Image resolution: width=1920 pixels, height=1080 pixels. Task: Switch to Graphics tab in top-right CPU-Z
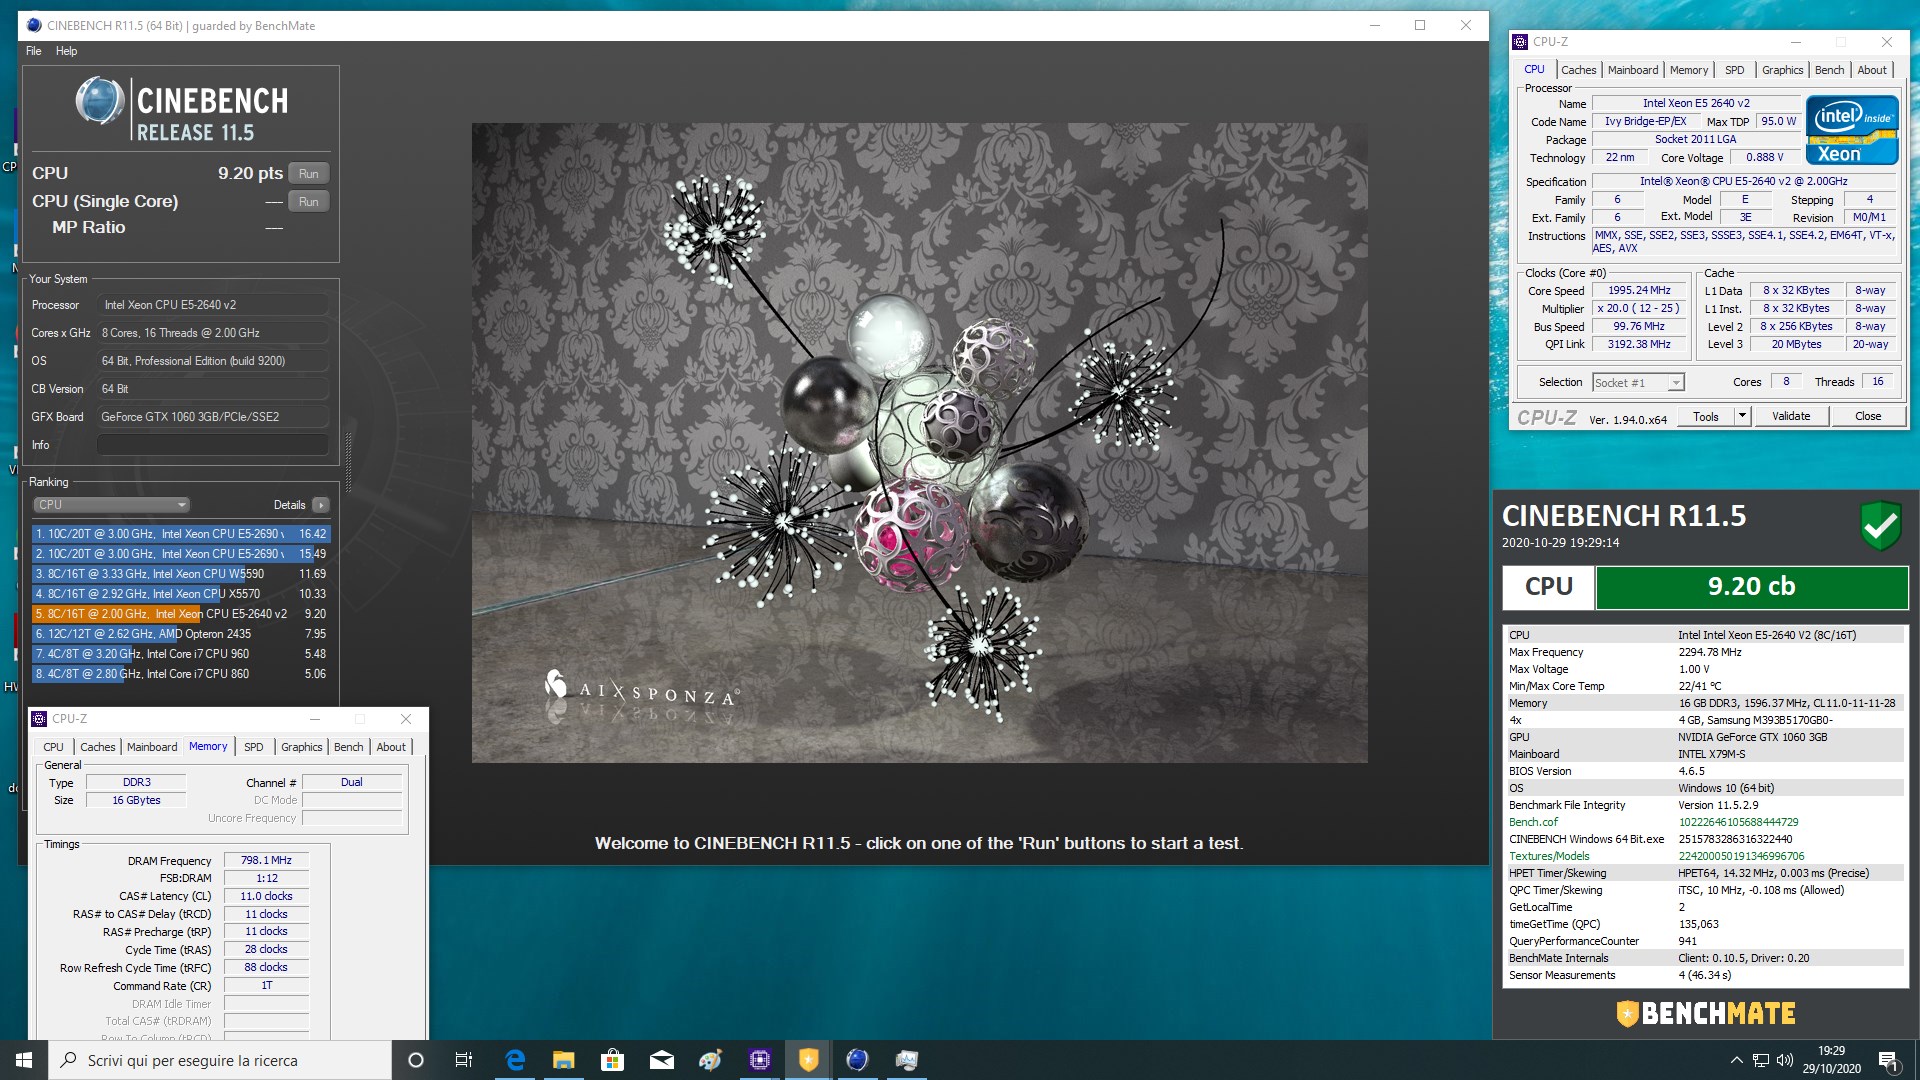pyautogui.click(x=1782, y=70)
